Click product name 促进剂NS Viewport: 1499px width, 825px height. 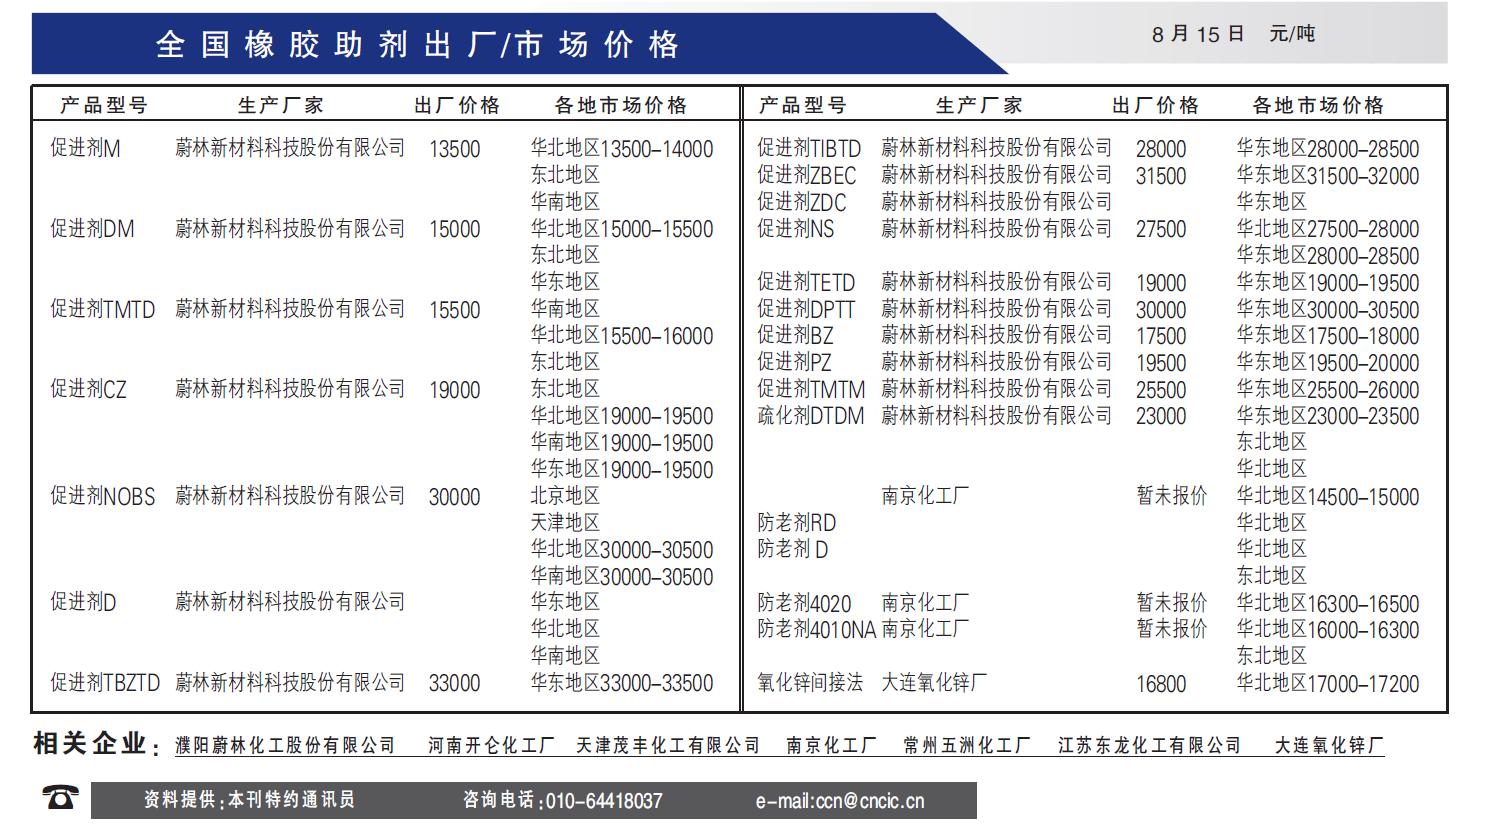point(796,229)
